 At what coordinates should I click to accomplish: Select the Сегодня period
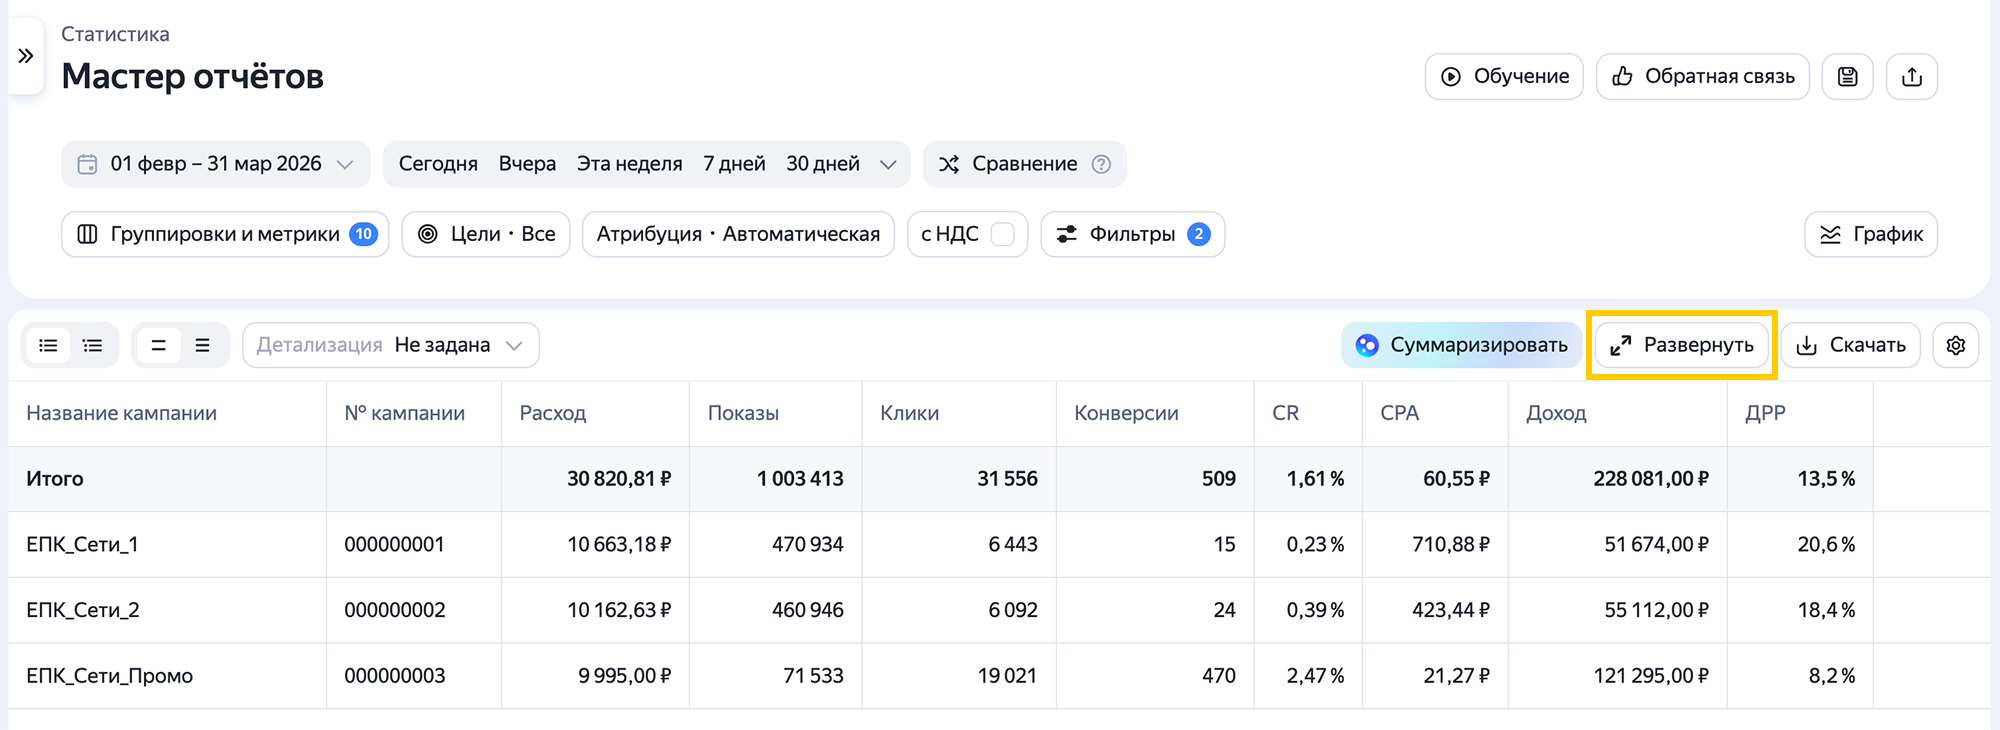tap(438, 164)
